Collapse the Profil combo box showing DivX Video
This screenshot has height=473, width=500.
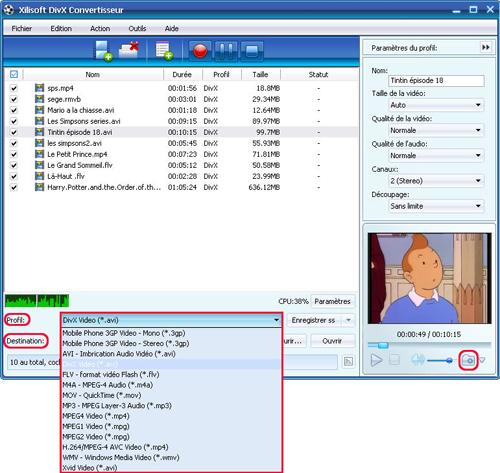171,320
